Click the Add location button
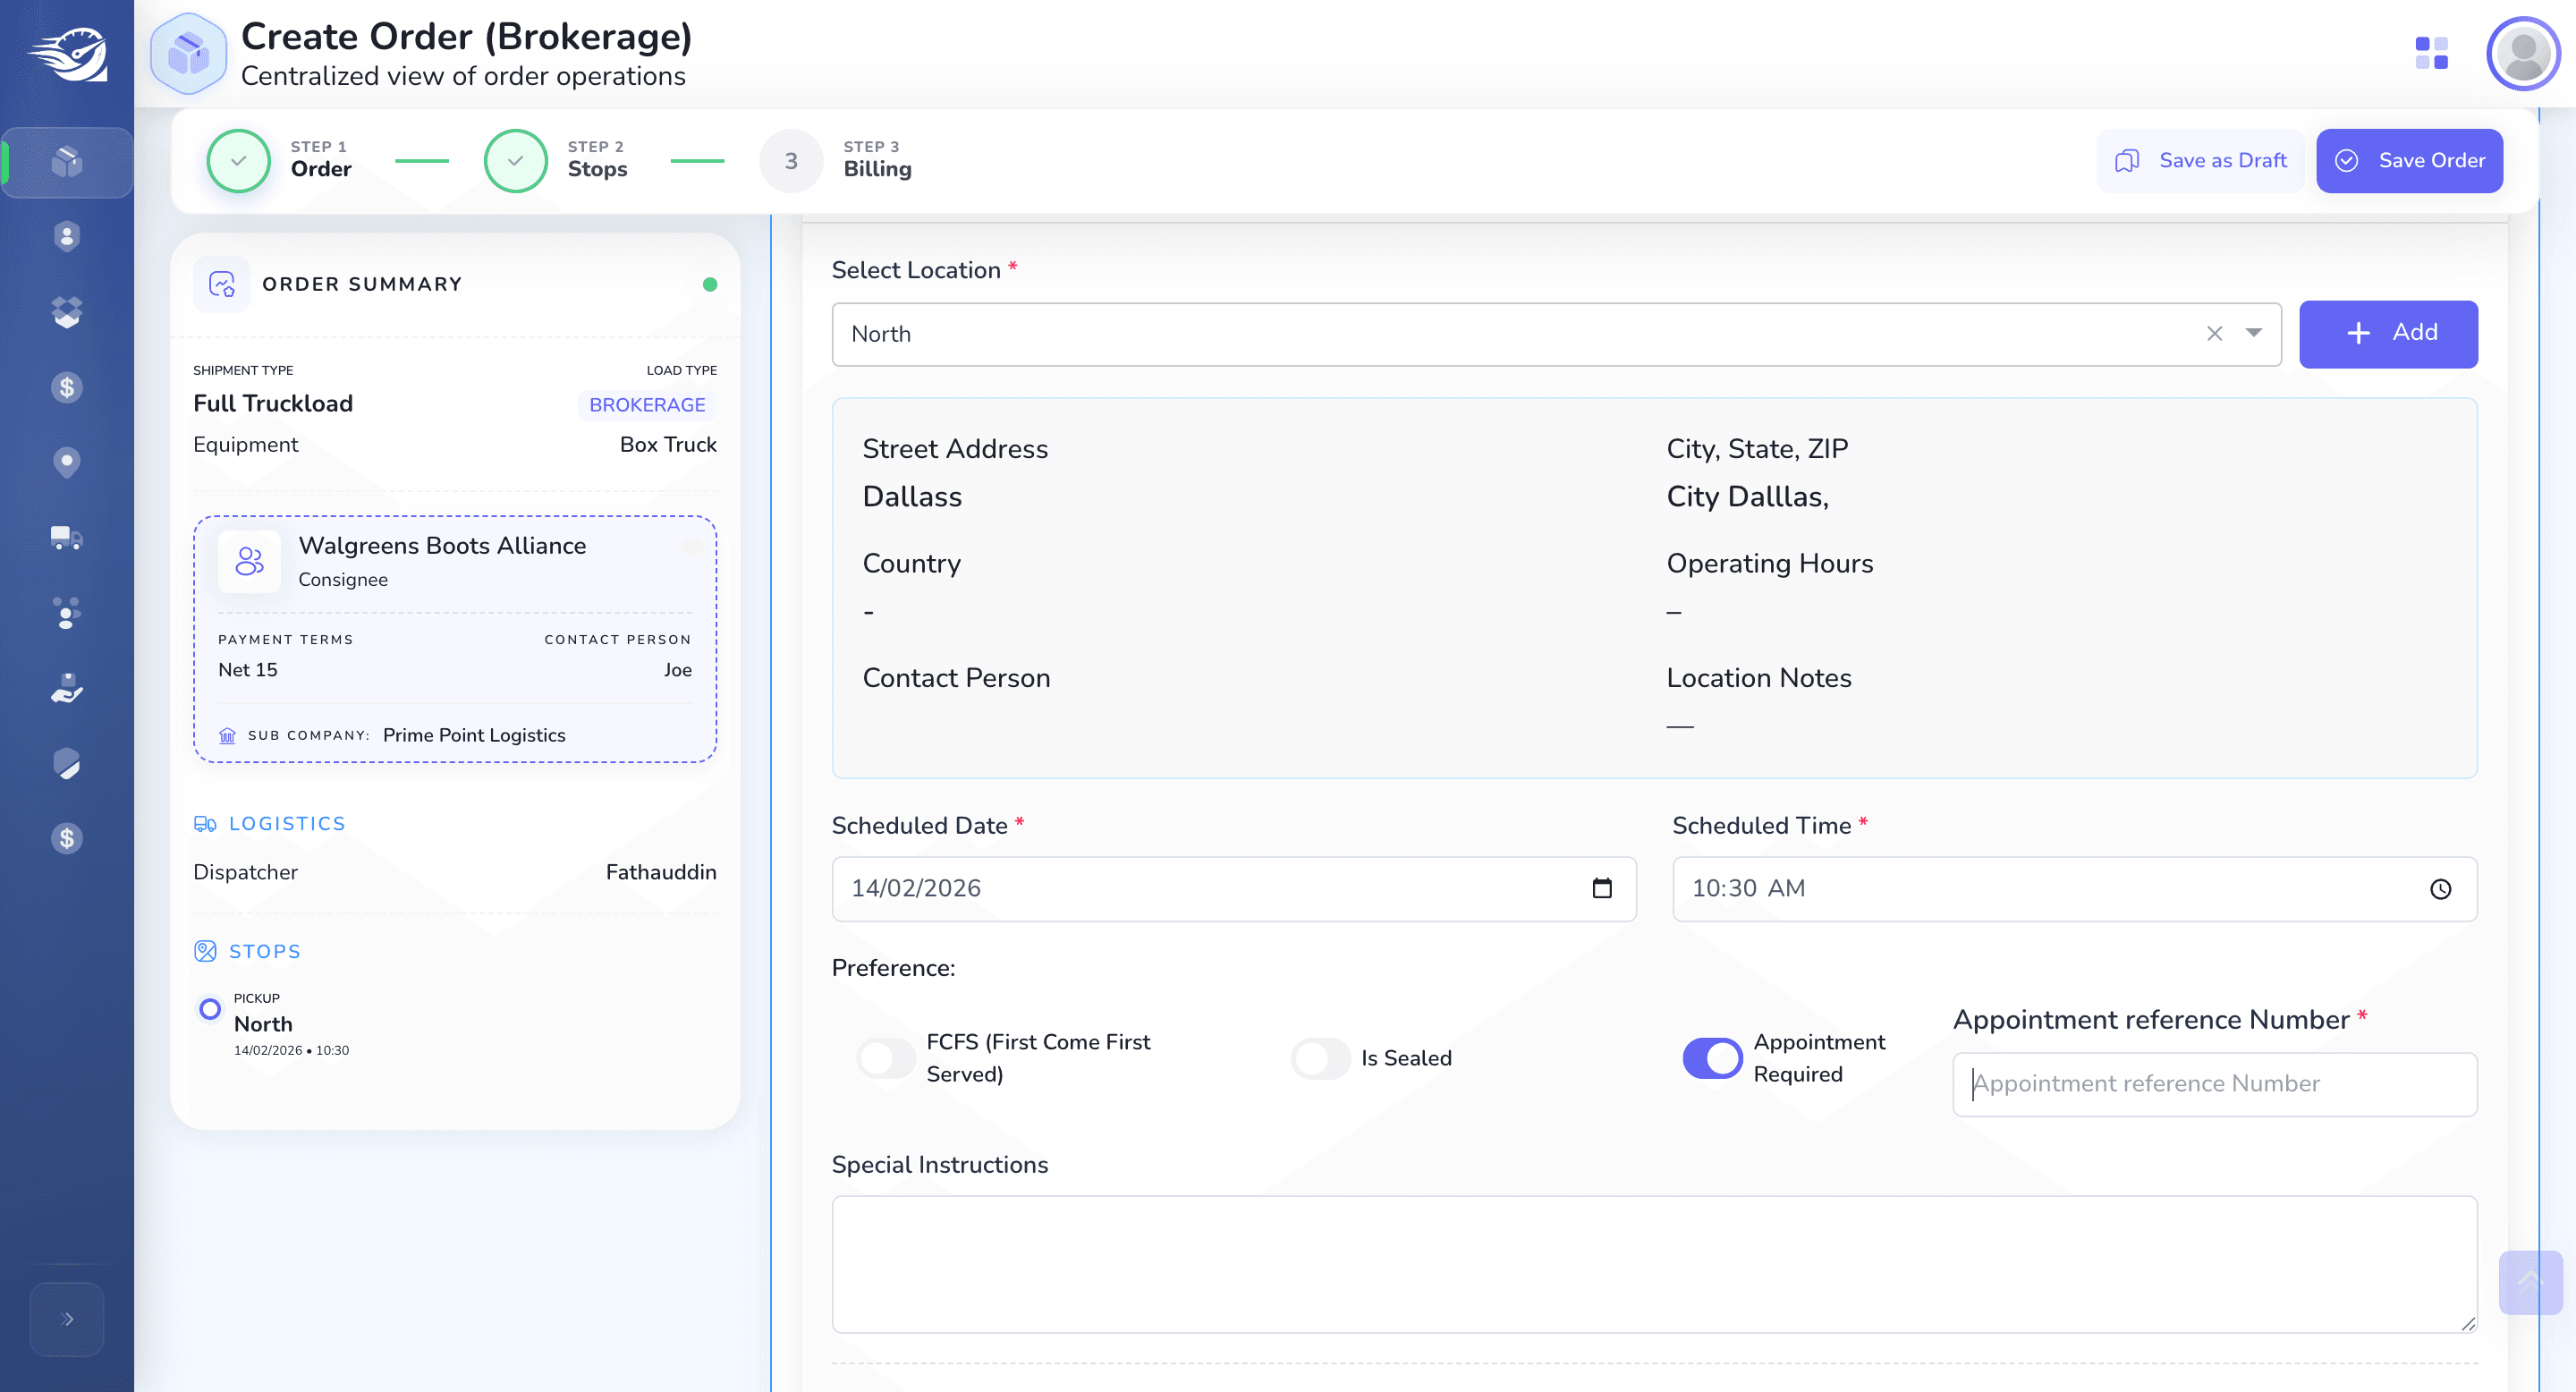 coord(2388,334)
